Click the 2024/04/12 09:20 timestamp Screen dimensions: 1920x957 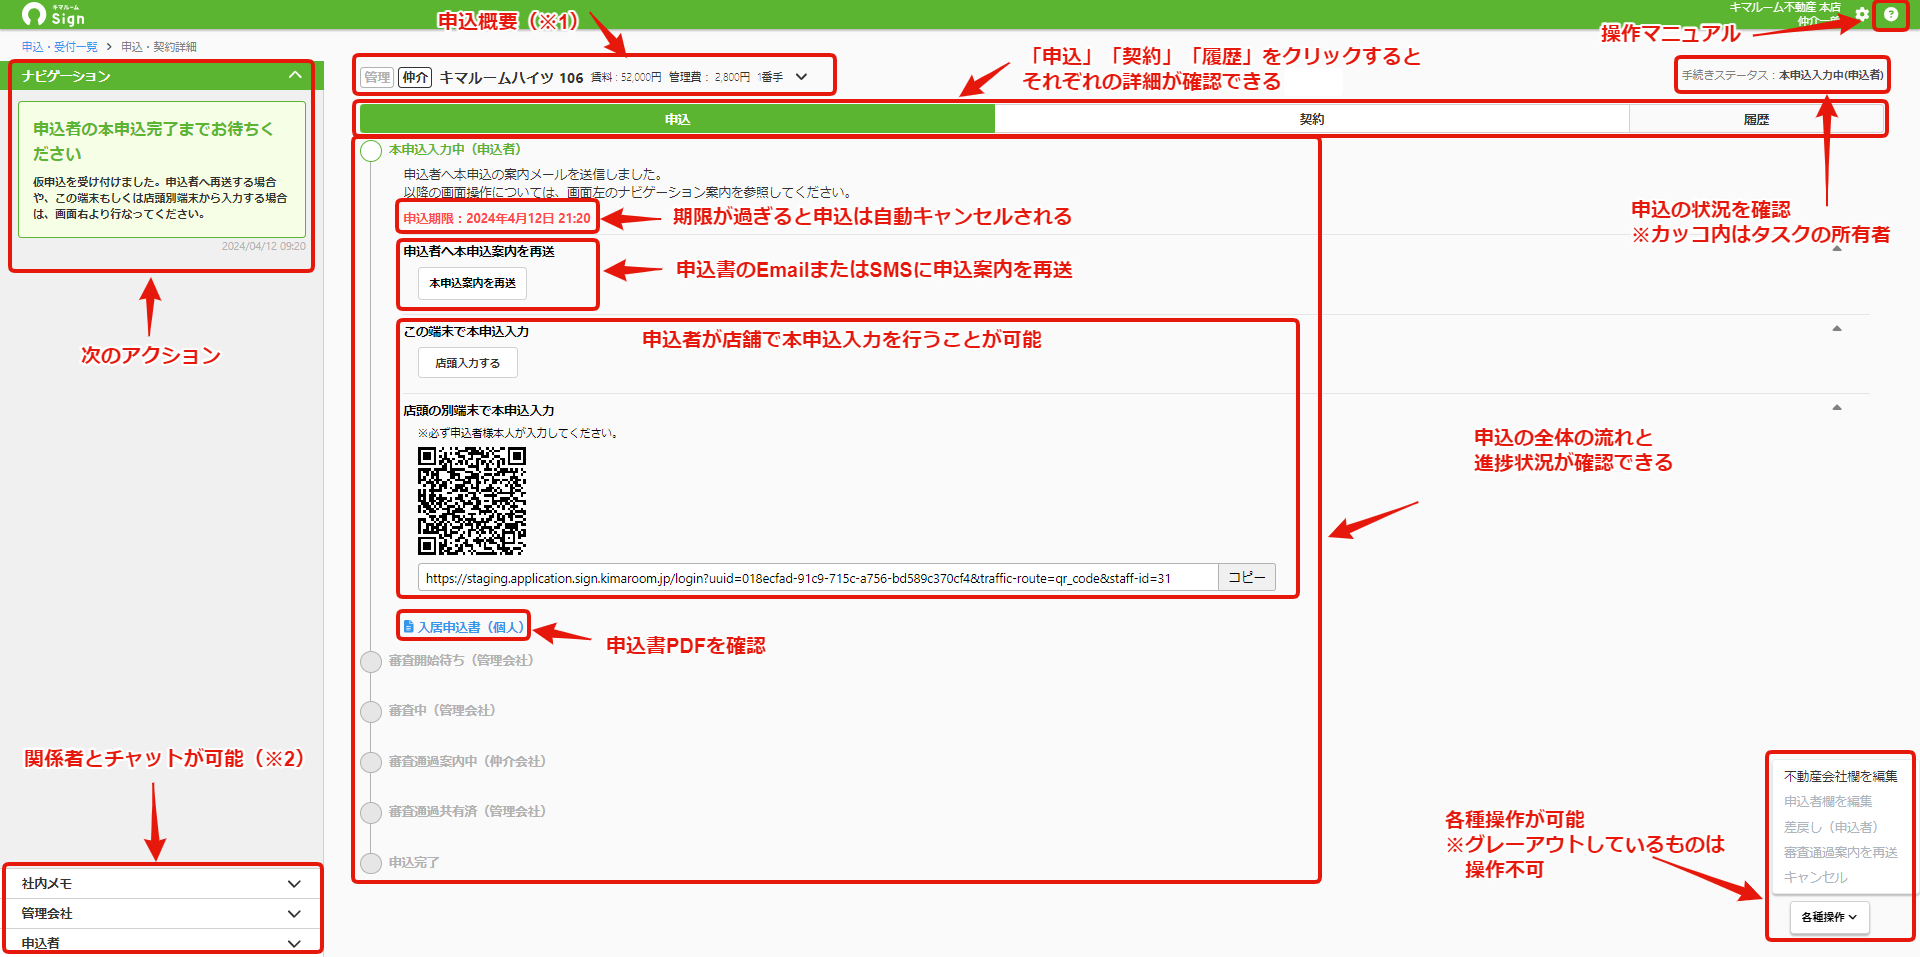tap(264, 246)
